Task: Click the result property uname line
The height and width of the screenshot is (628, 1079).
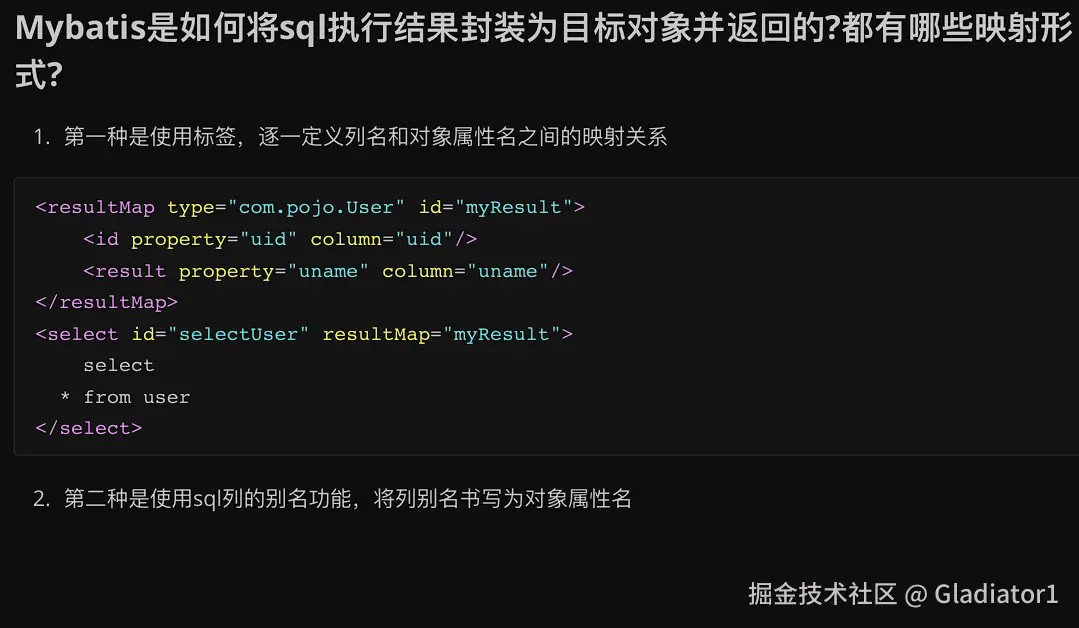Action: pos(328,271)
